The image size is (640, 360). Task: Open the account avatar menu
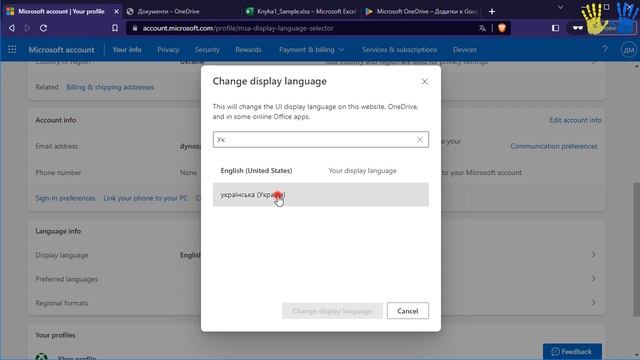pyautogui.click(x=628, y=50)
